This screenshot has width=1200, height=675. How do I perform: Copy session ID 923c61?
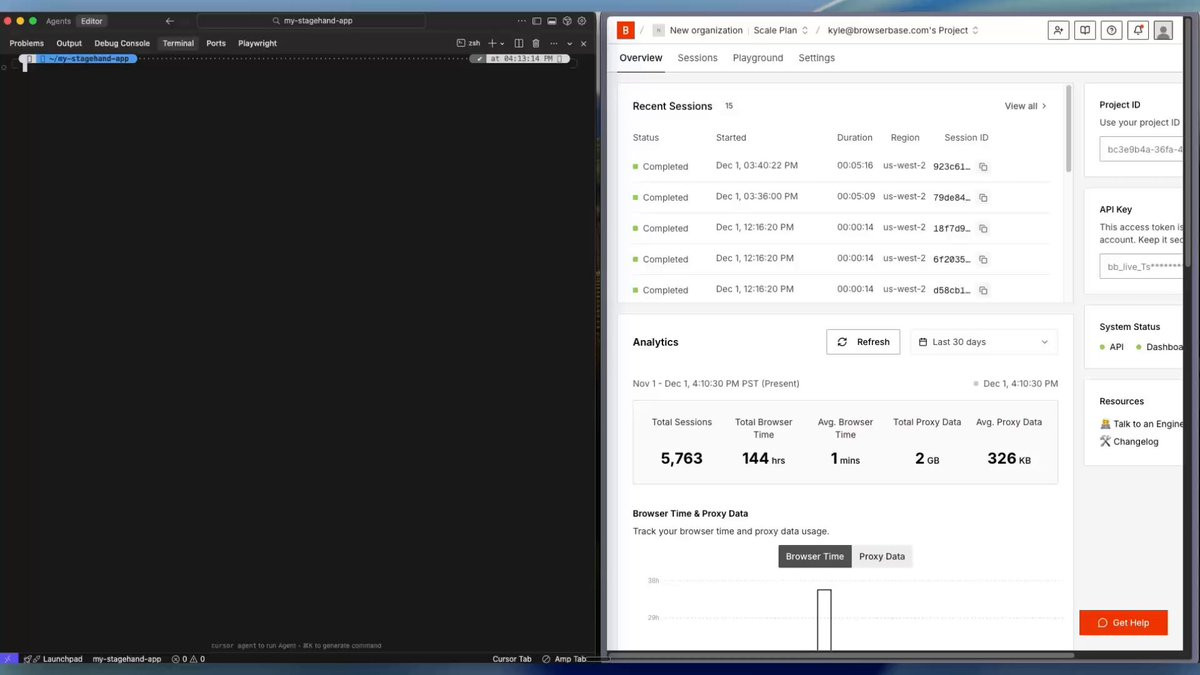(983, 167)
